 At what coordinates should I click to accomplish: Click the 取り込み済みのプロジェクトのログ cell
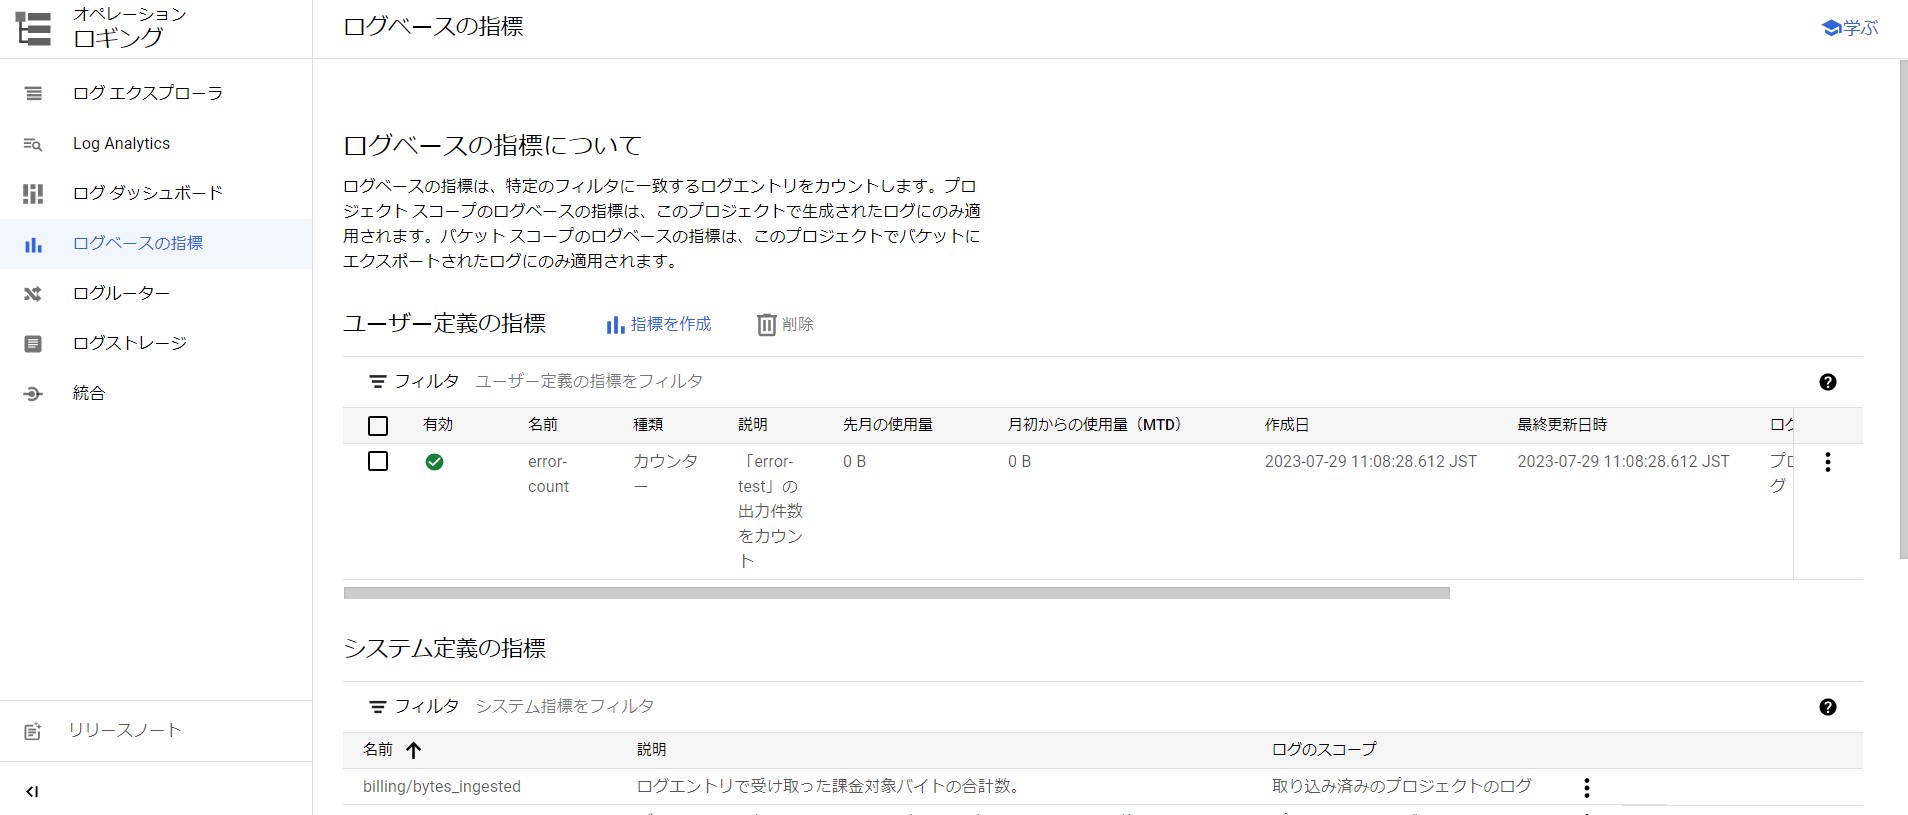point(1402,787)
